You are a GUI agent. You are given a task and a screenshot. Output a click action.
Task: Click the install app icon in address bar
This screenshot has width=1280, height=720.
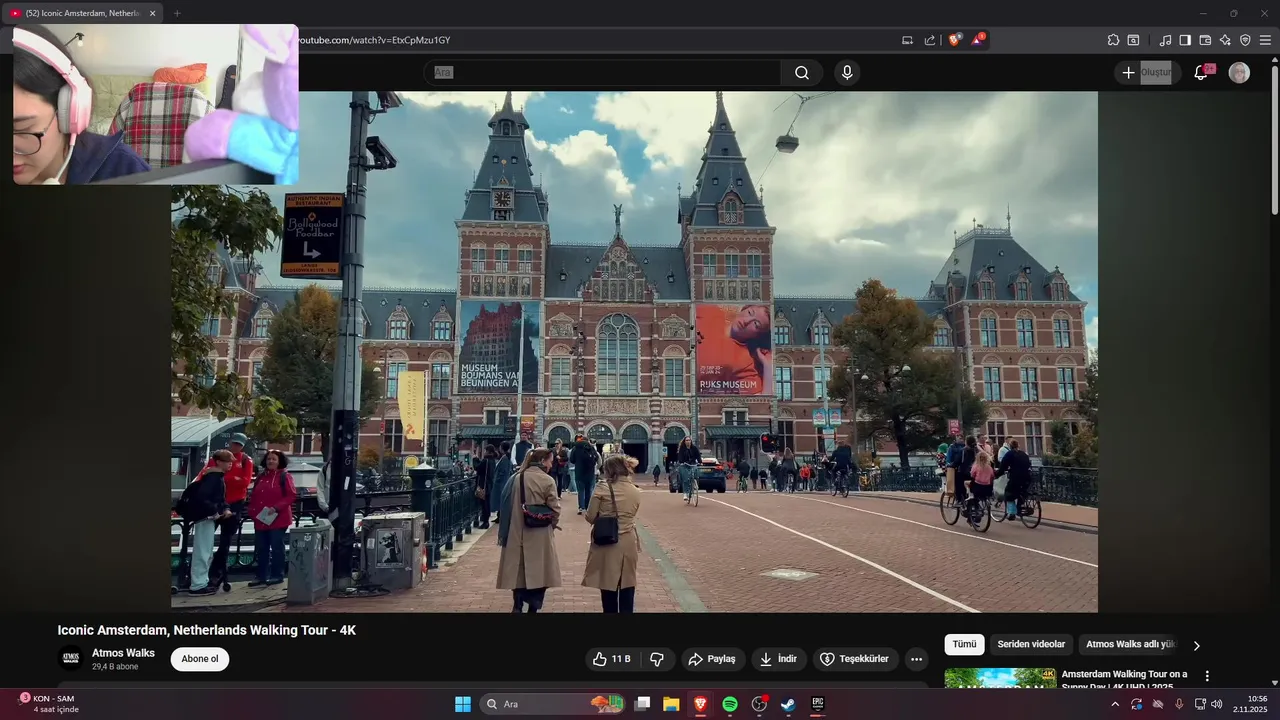coord(907,40)
